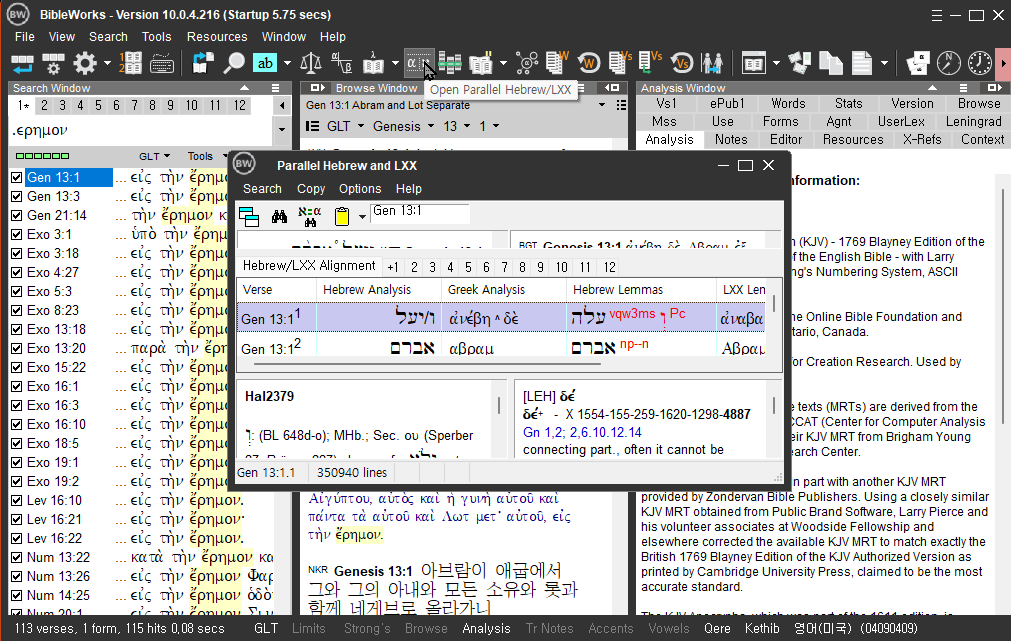Click the yellow clipboard icon in Parallel window

pos(342,217)
